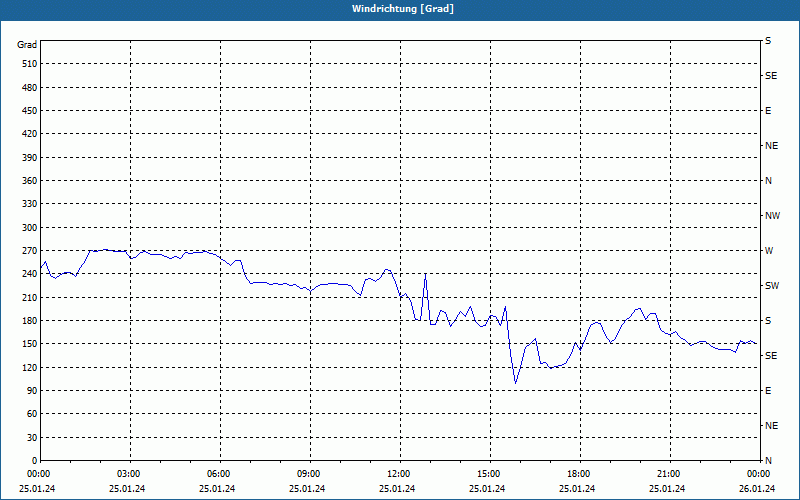The image size is (800, 500).
Task: Pick the 360 y-axis label
Action: click(x=30, y=181)
